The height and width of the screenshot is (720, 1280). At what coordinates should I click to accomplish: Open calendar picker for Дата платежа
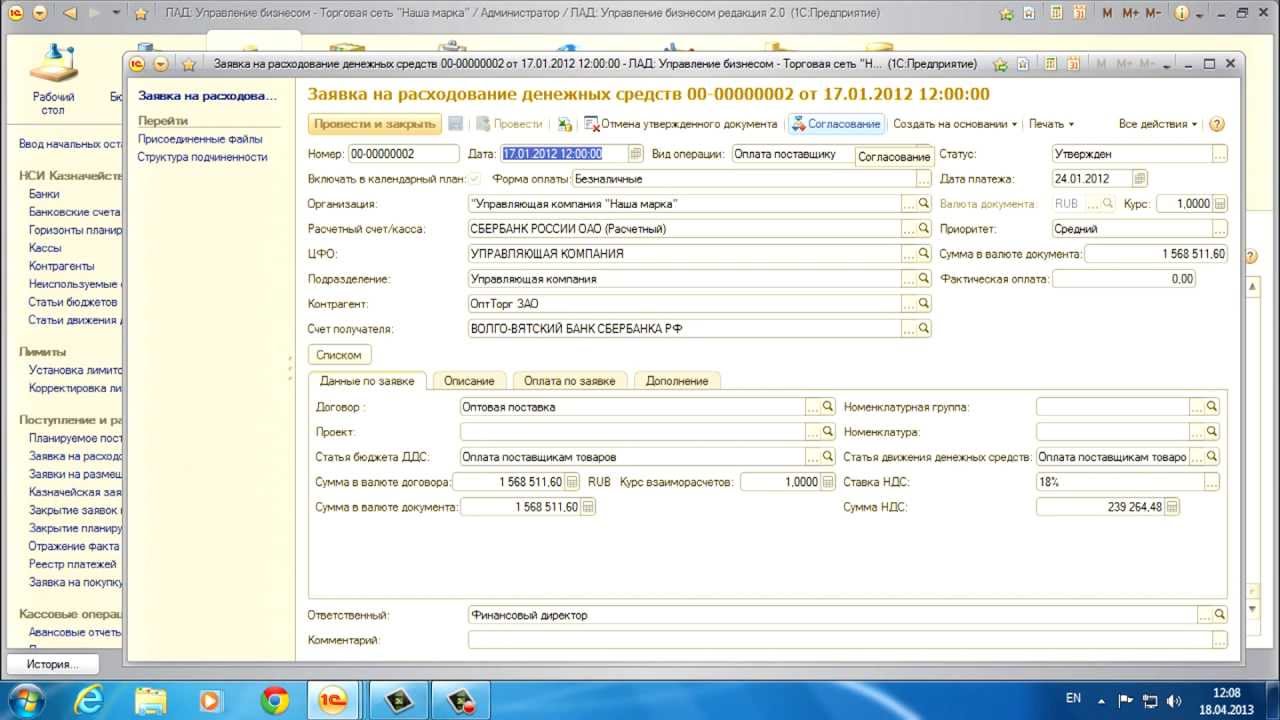click(x=1140, y=179)
